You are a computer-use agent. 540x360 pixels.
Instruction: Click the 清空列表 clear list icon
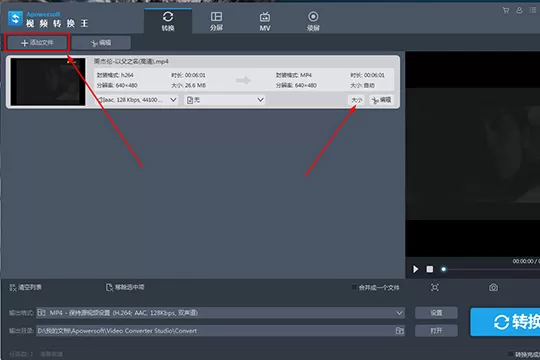tap(13, 287)
